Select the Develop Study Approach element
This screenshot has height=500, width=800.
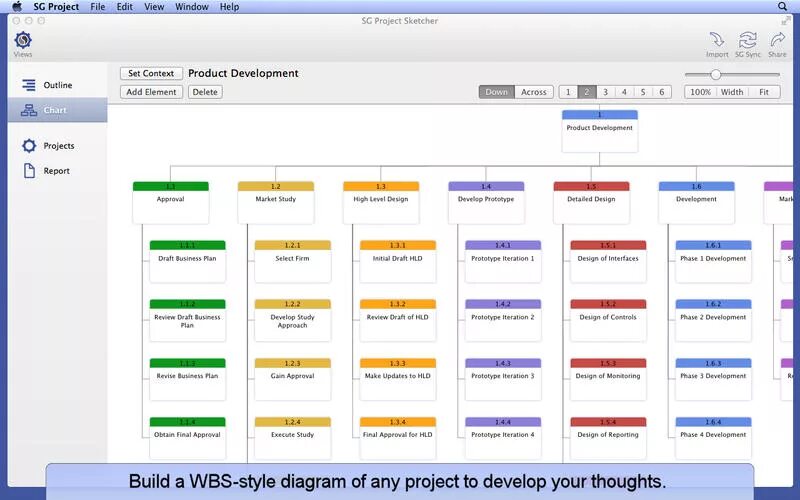click(x=292, y=320)
